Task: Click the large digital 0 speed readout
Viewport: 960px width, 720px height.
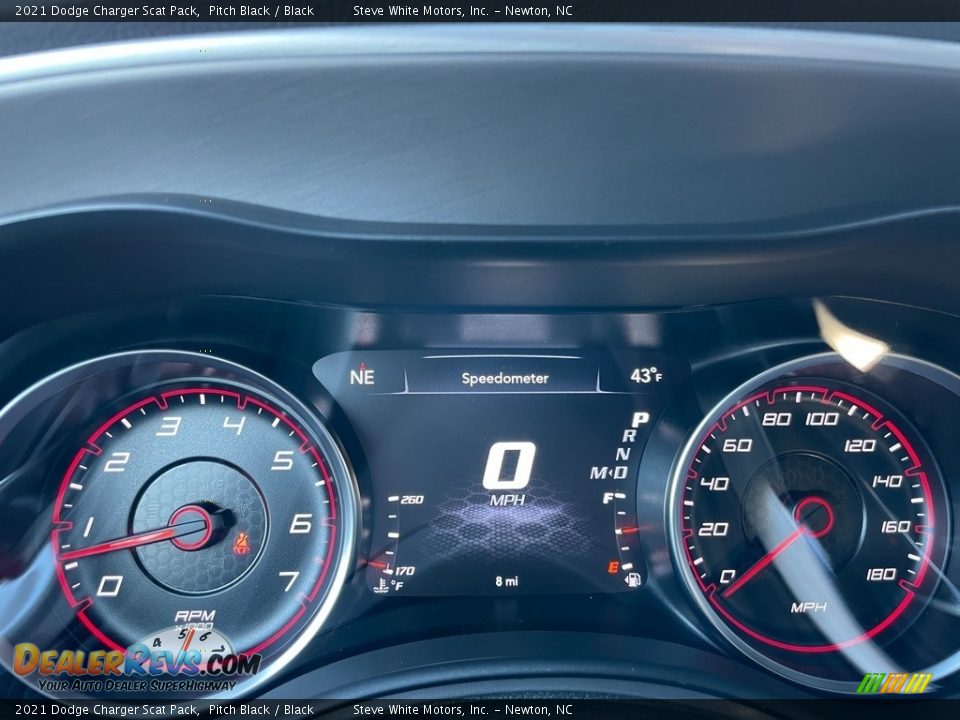Action: (x=509, y=465)
